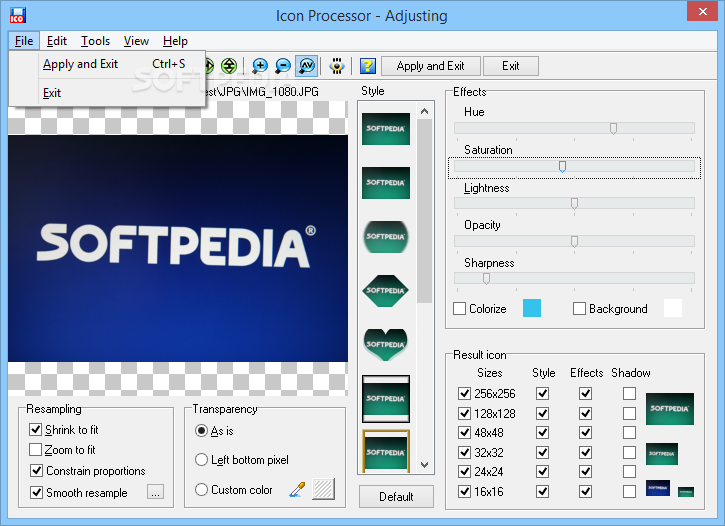The width and height of the screenshot is (725, 526).
Task: Click the flip vertical toolbar icon
Action: 229,66
